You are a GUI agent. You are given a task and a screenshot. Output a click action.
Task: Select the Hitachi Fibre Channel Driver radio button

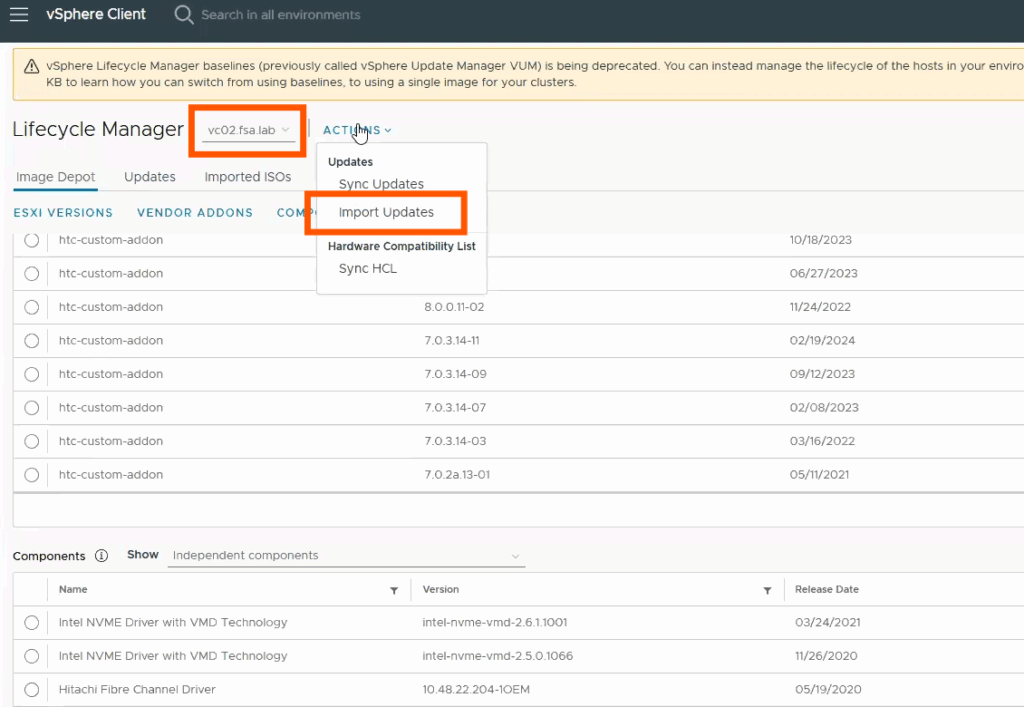click(x=32, y=689)
